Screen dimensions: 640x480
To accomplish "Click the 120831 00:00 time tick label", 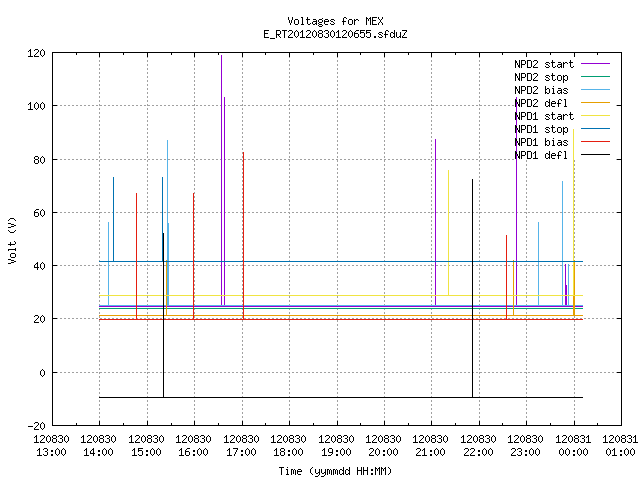I will click(x=573, y=446).
